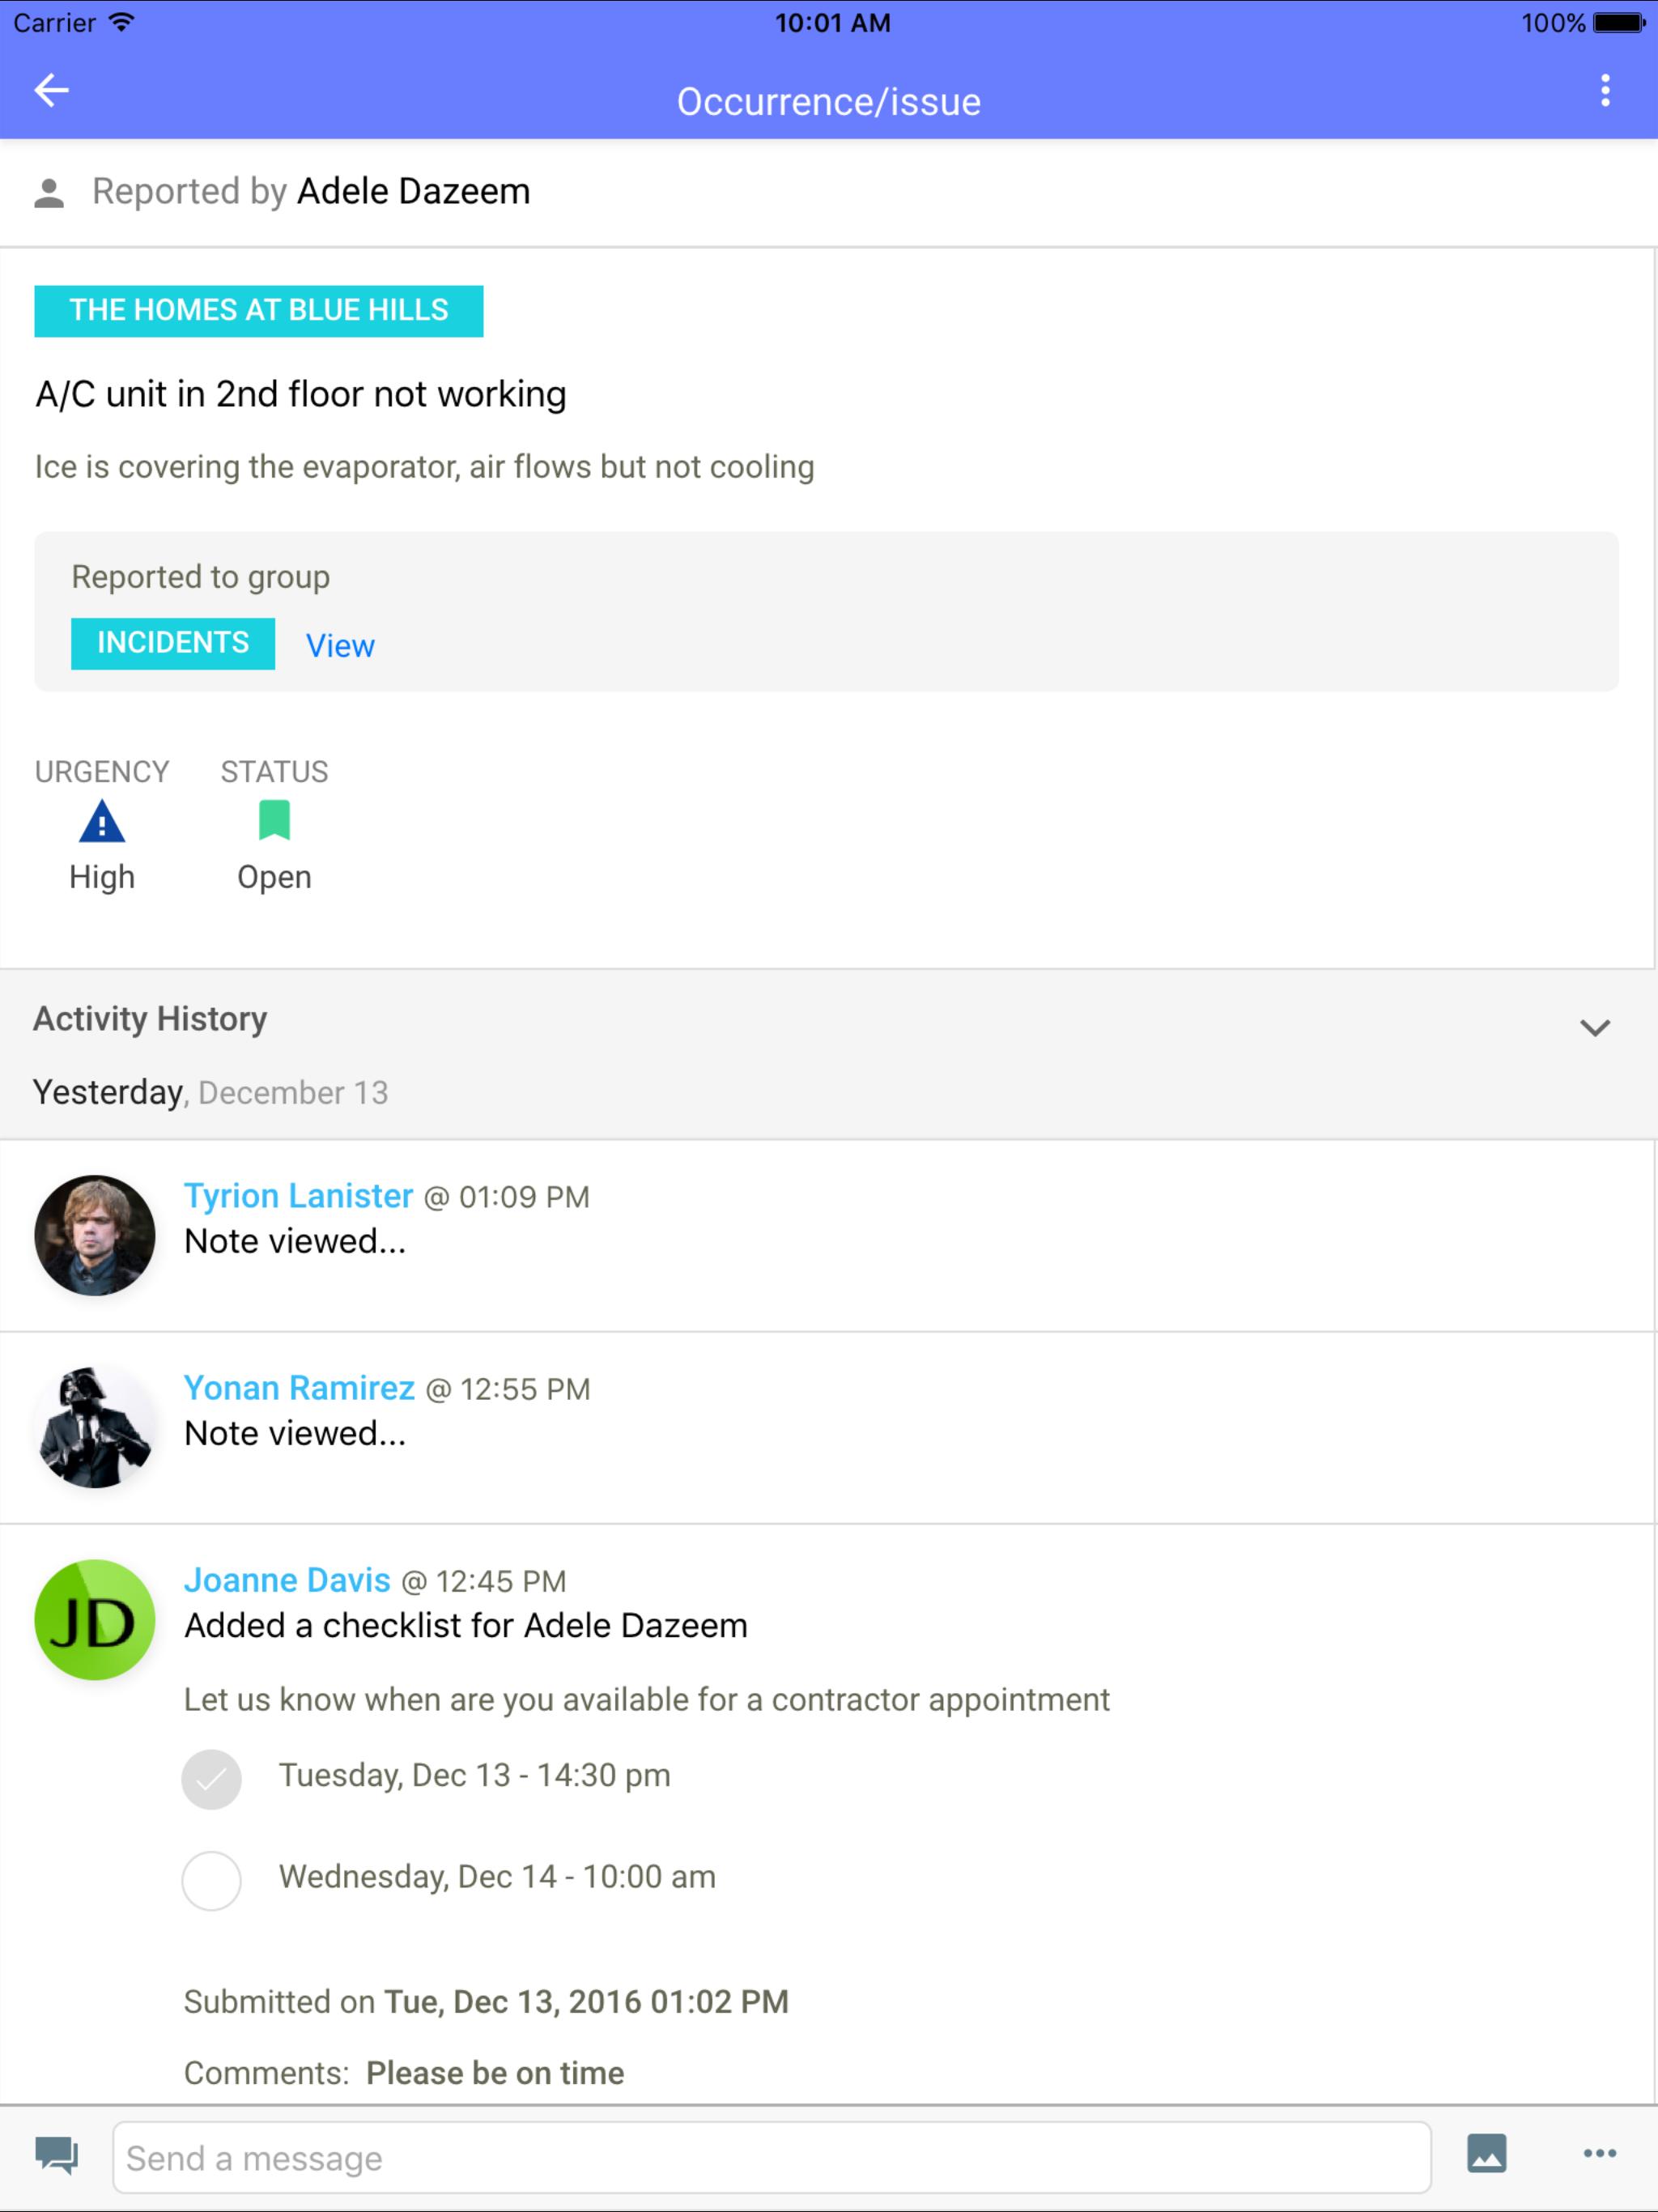The height and width of the screenshot is (2212, 1658).
Task: Tap the Open status bookmark icon
Action: pos(274,821)
